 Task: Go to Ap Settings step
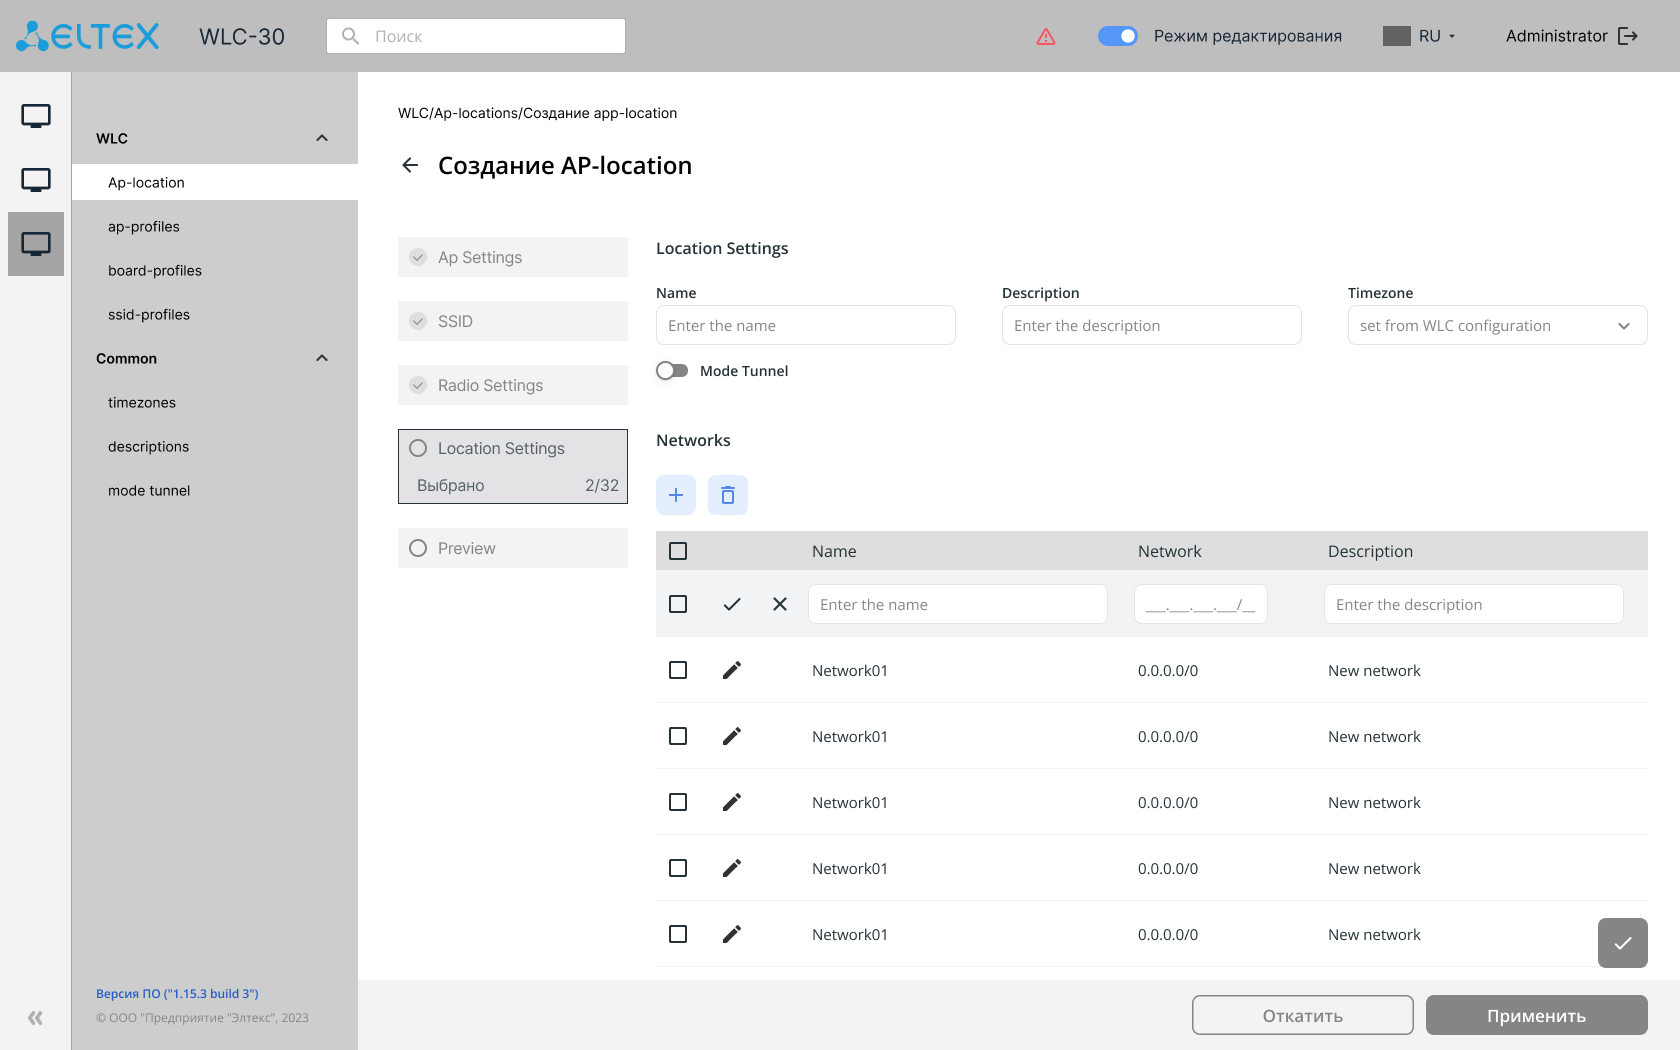(513, 257)
